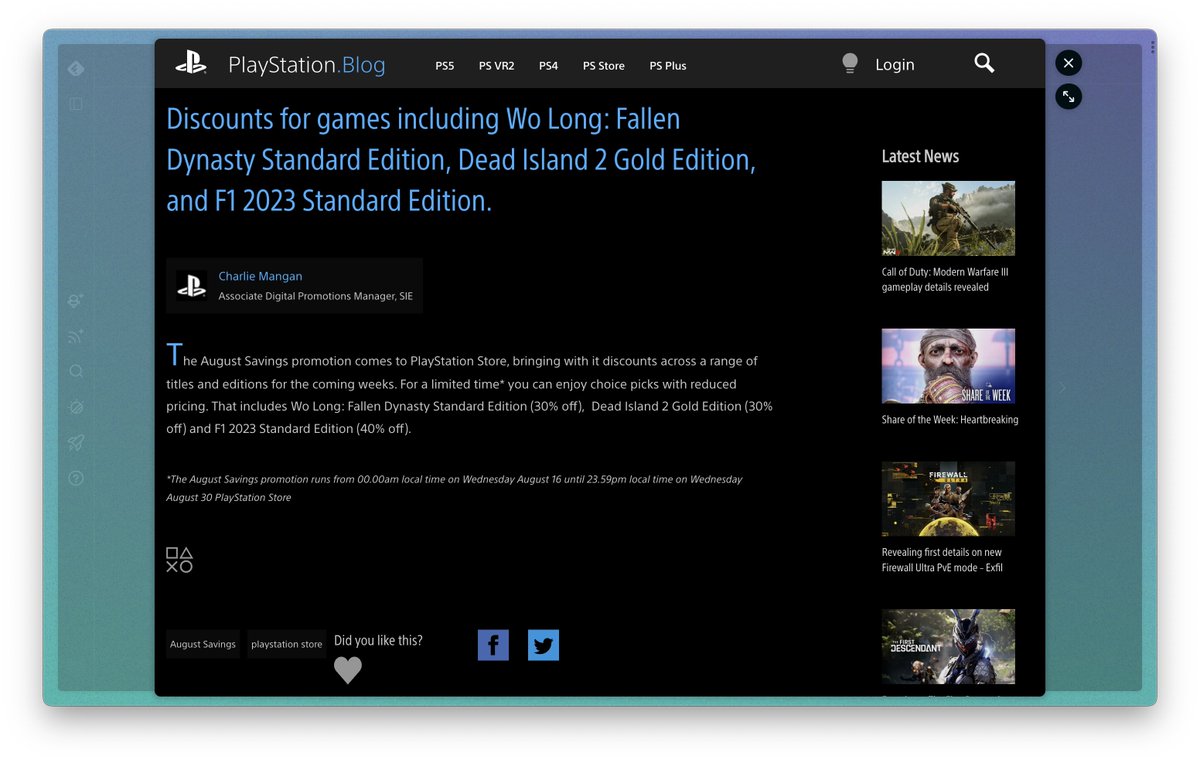Click the circle theme icon in background sidebar

pos(76,407)
